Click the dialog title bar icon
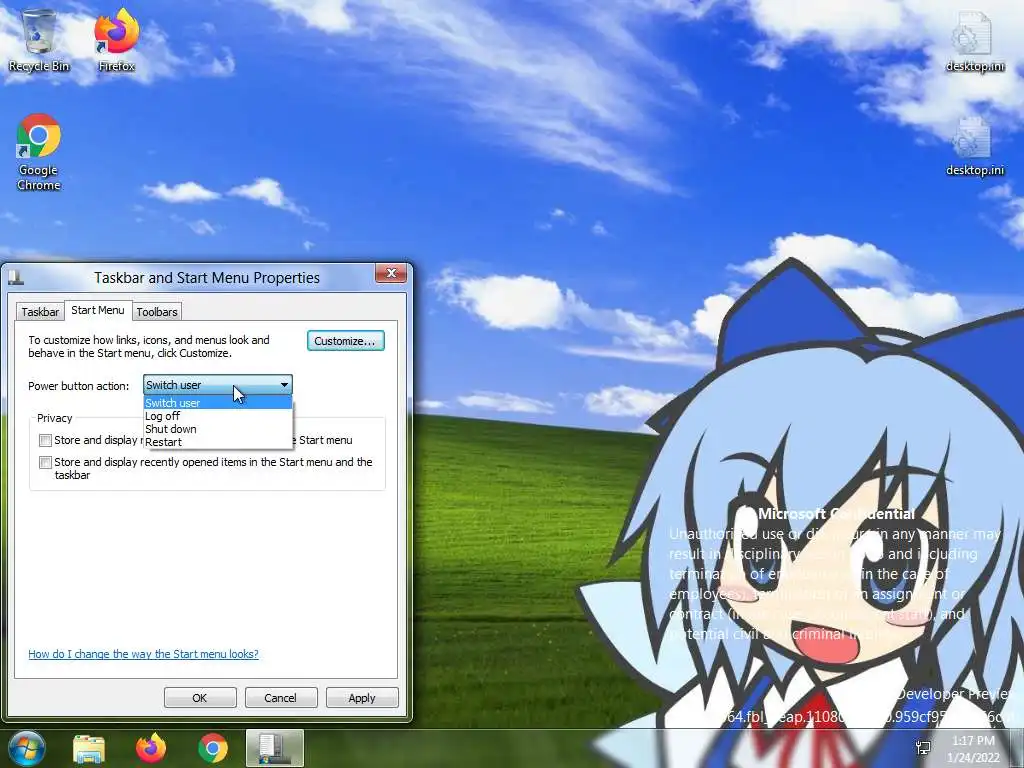Image resolution: width=1024 pixels, height=768 pixels. (x=16, y=278)
